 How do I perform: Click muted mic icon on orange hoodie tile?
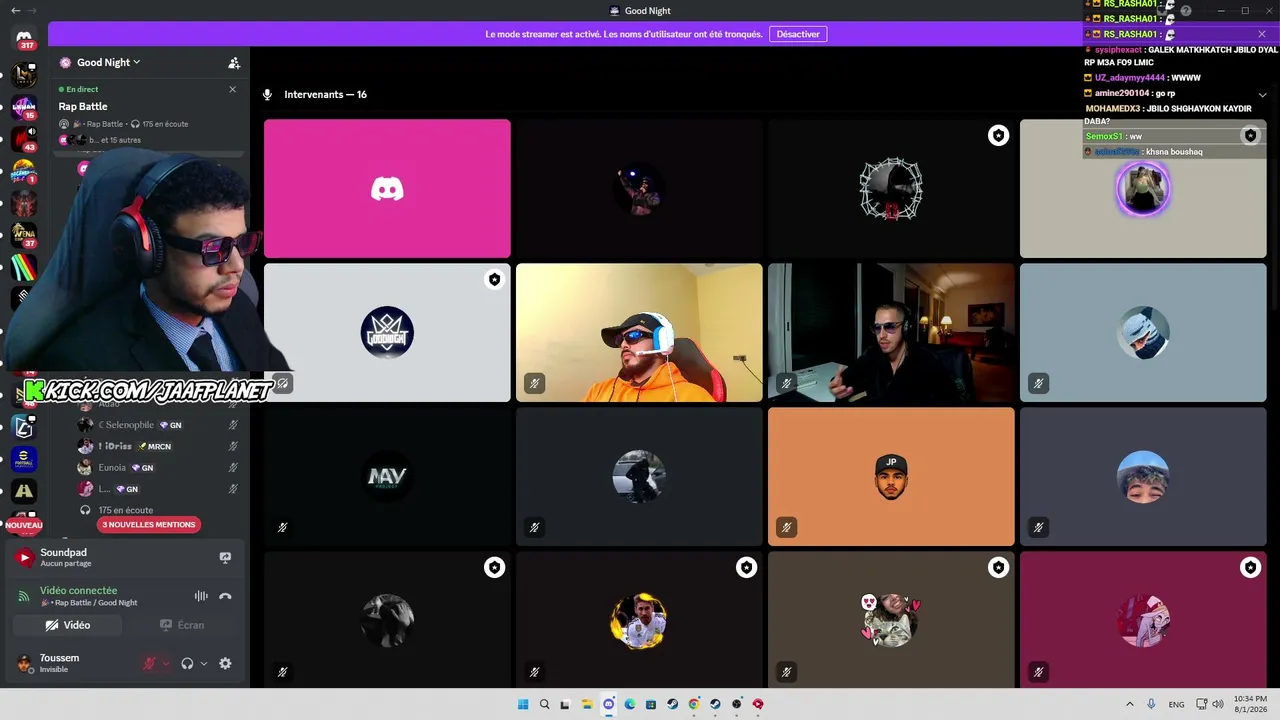coord(535,383)
